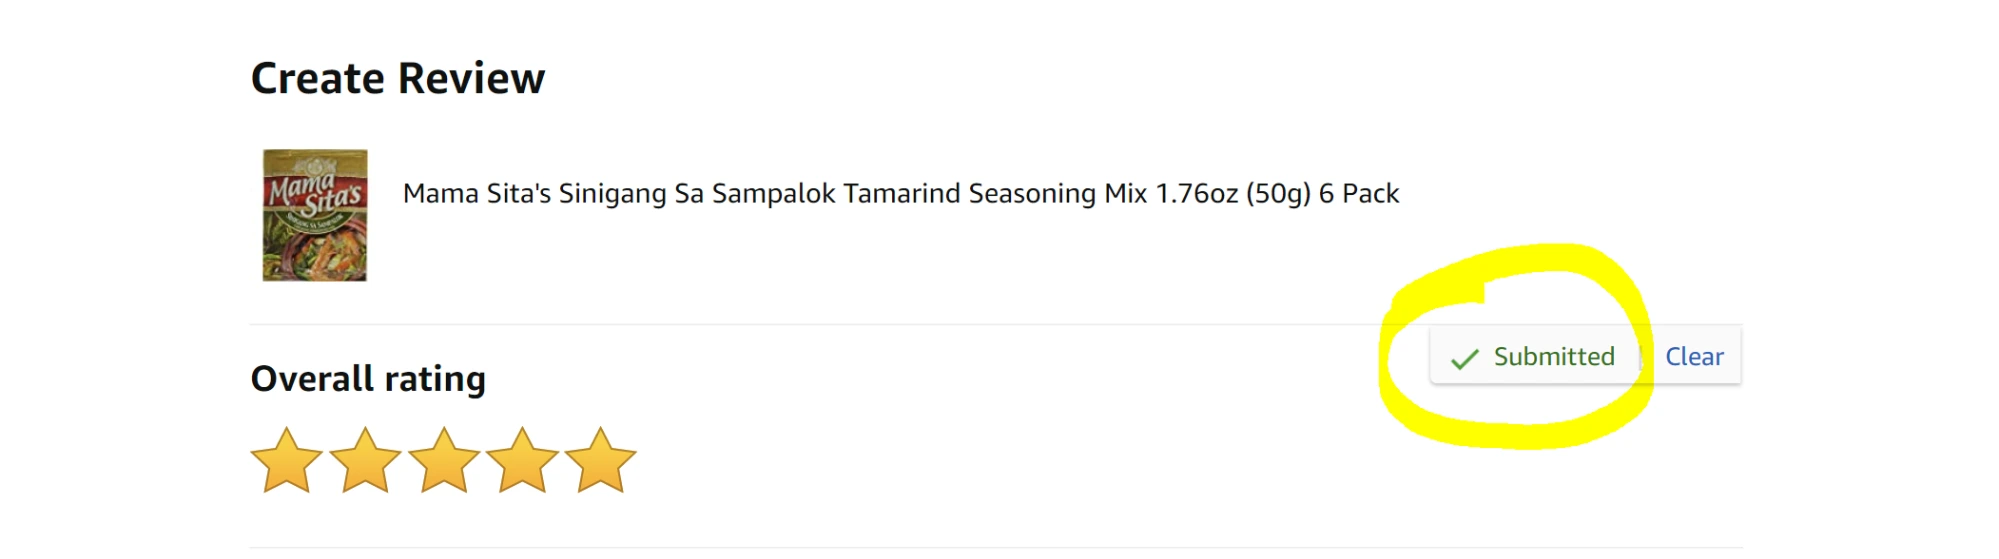Image resolution: width=1999 pixels, height=559 pixels.
Task: Click the Create Review heading
Action: (x=398, y=78)
